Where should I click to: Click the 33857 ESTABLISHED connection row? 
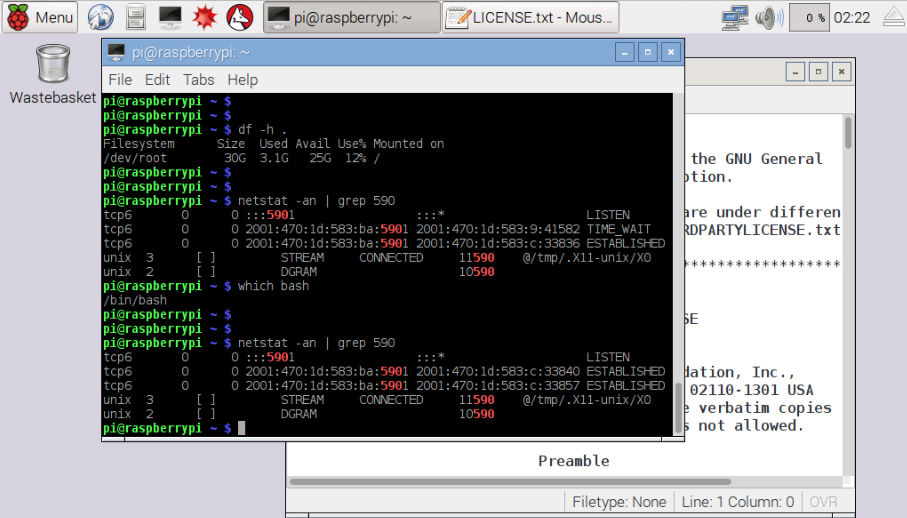point(384,386)
